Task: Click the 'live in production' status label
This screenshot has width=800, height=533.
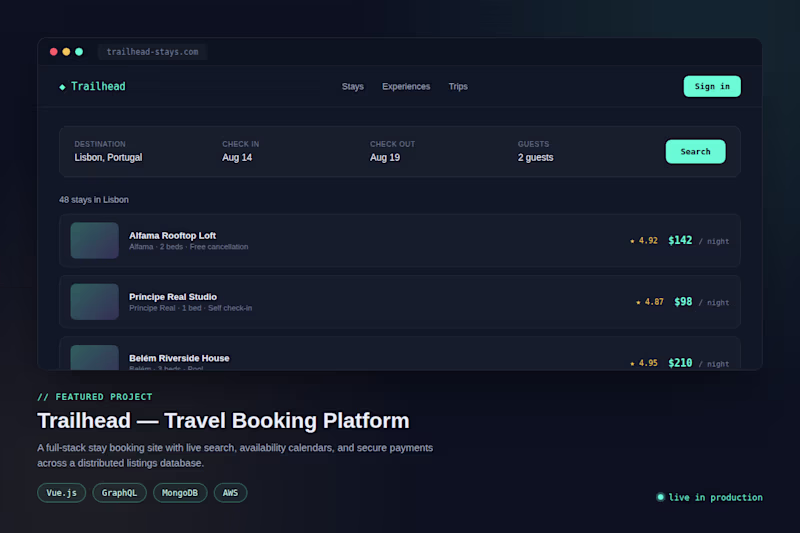Action: pos(715,497)
